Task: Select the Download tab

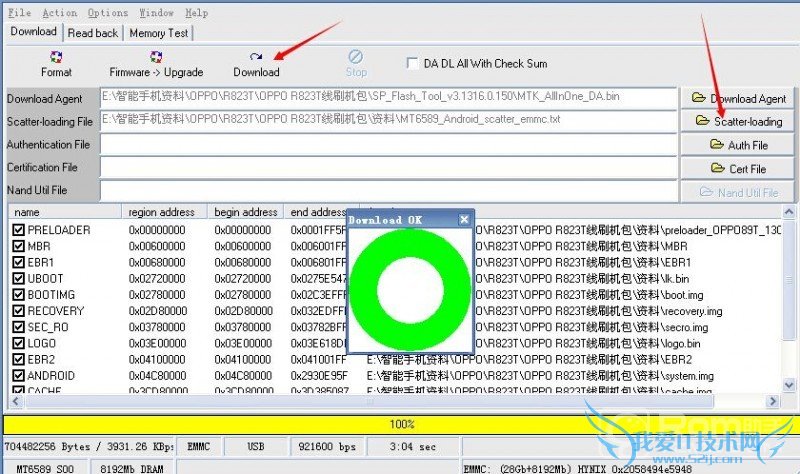Action: [x=34, y=32]
